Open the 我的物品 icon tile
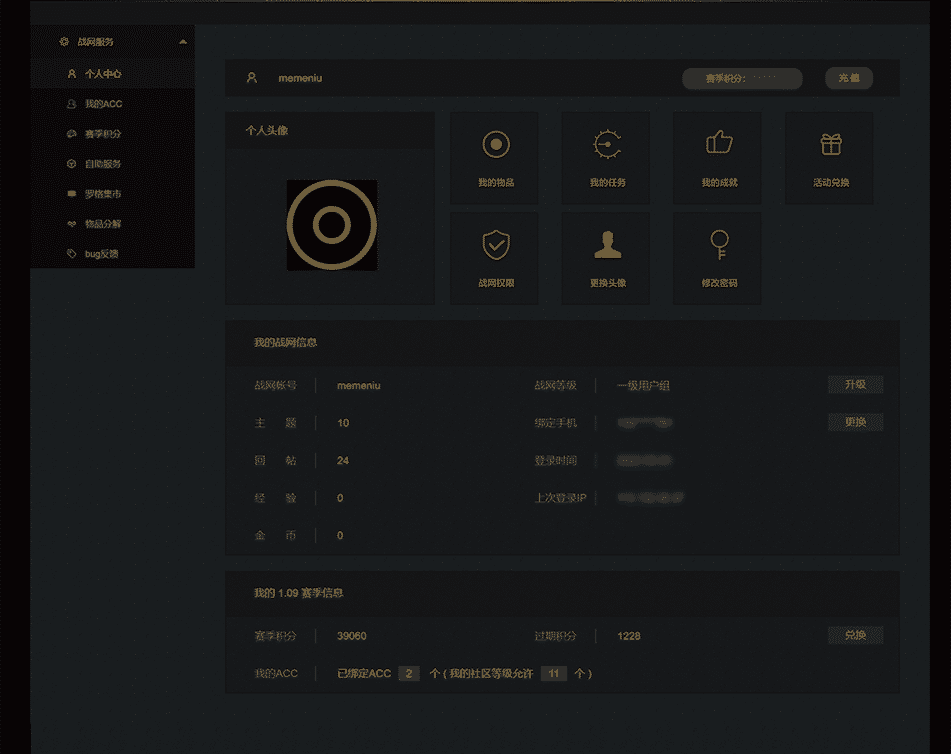 point(495,146)
